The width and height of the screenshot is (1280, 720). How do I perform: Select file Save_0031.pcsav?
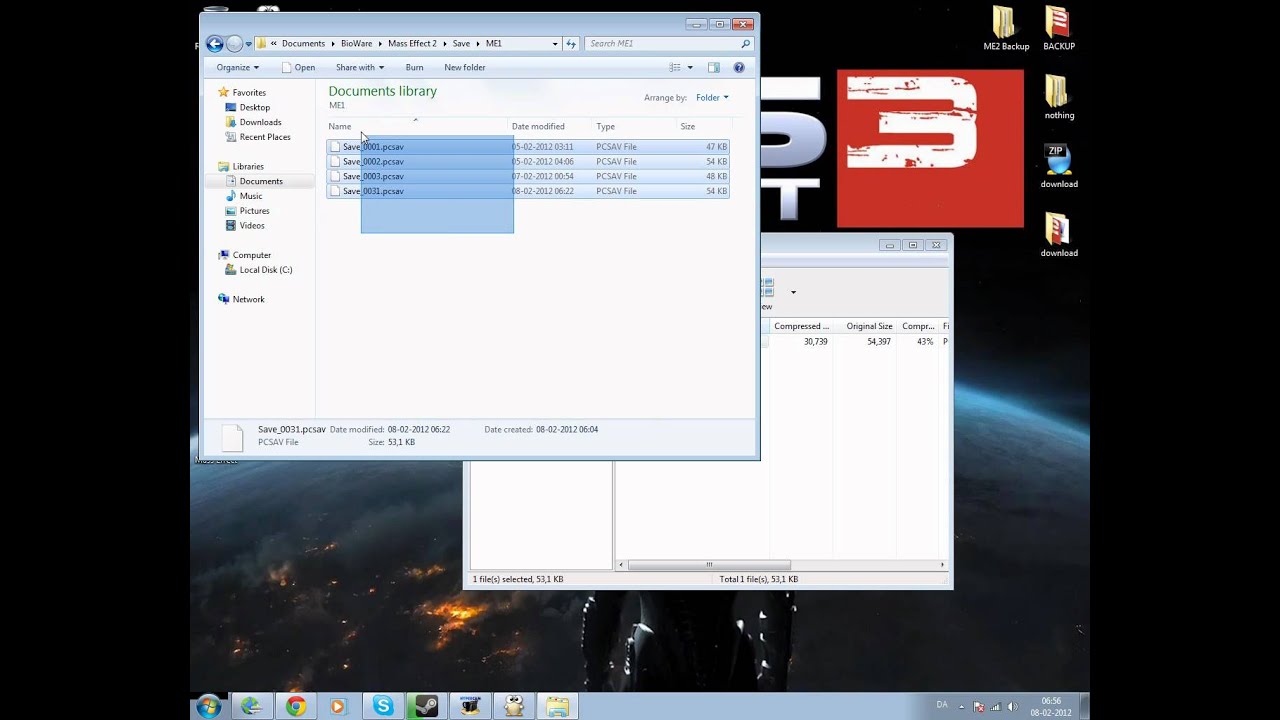tap(528, 191)
